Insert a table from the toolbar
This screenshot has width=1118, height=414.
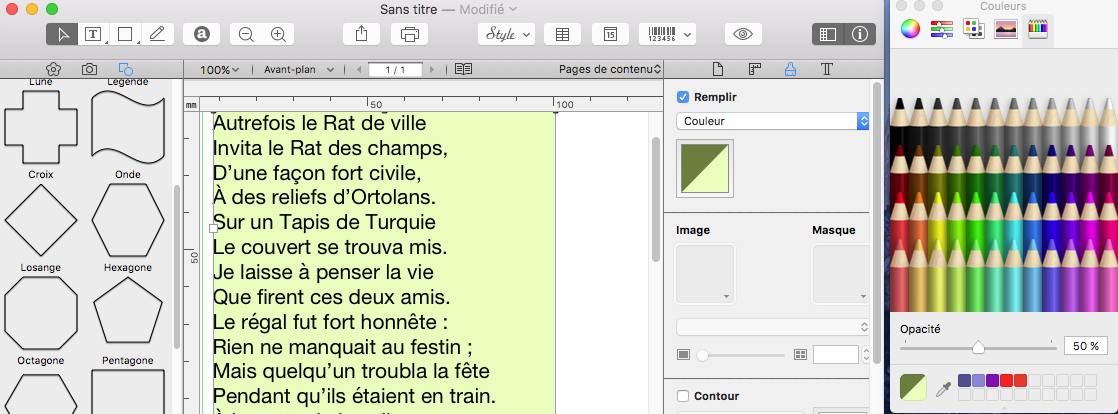pyautogui.click(x=562, y=34)
